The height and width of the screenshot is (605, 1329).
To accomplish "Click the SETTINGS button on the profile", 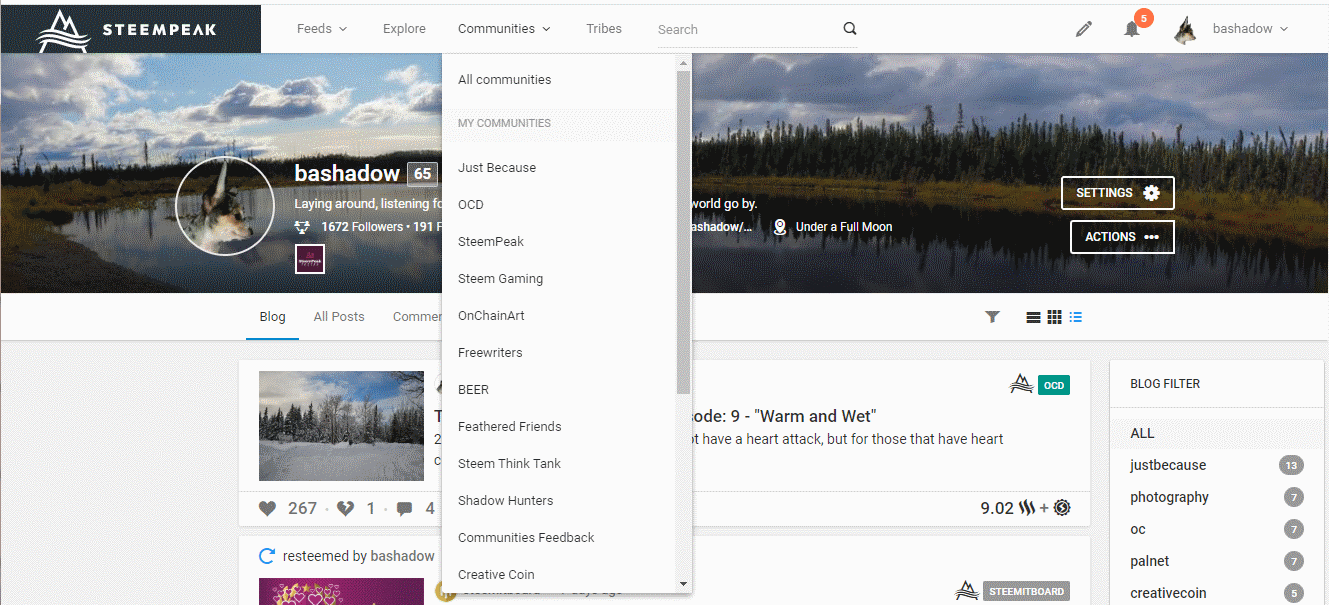I will (1117, 193).
